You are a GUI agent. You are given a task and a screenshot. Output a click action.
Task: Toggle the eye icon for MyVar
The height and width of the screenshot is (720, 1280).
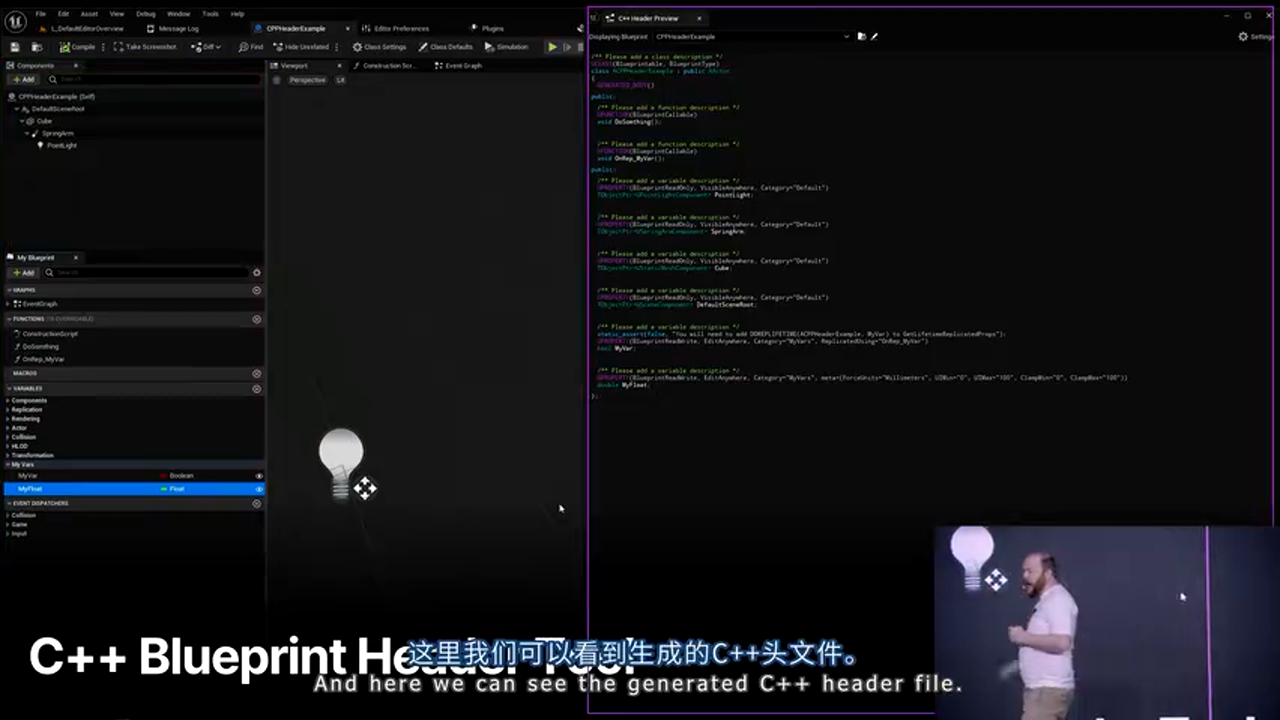(x=258, y=476)
